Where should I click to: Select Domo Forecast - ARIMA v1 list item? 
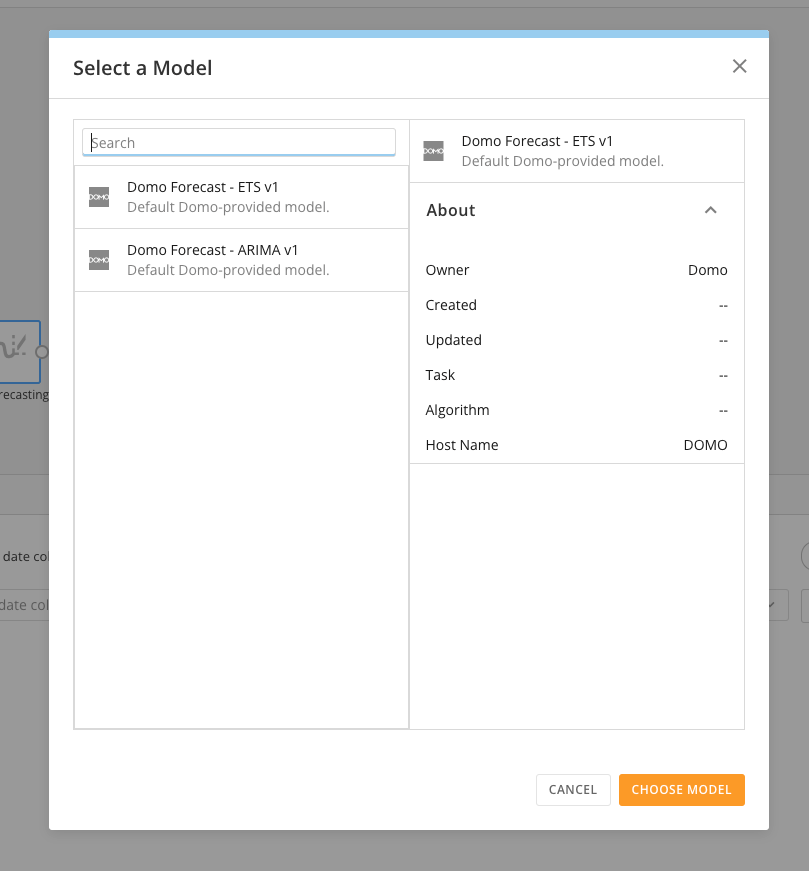pyautogui.click(x=241, y=260)
